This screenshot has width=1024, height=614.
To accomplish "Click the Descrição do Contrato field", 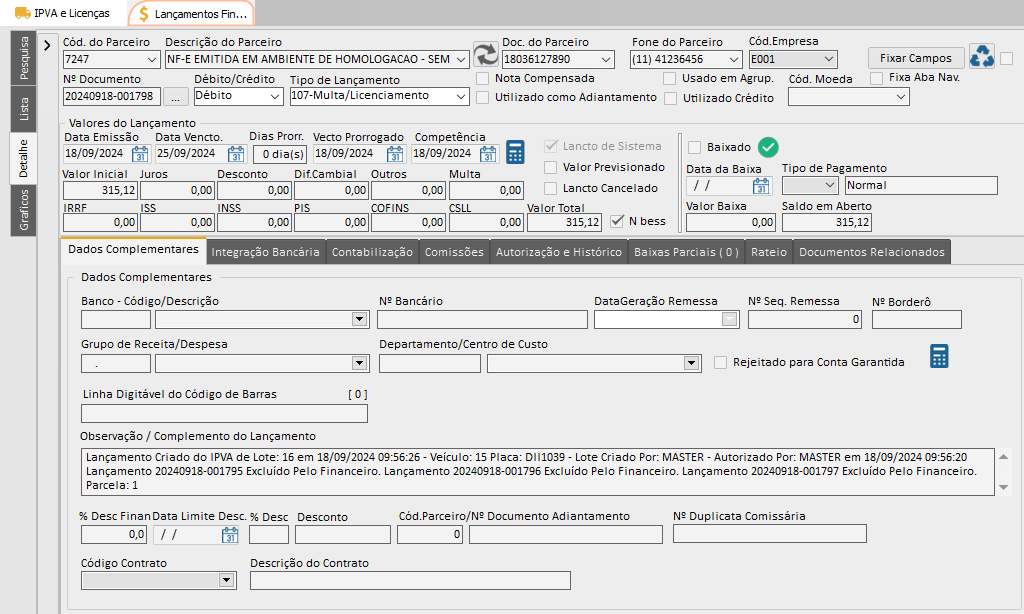I will click(x=410, y=581).
